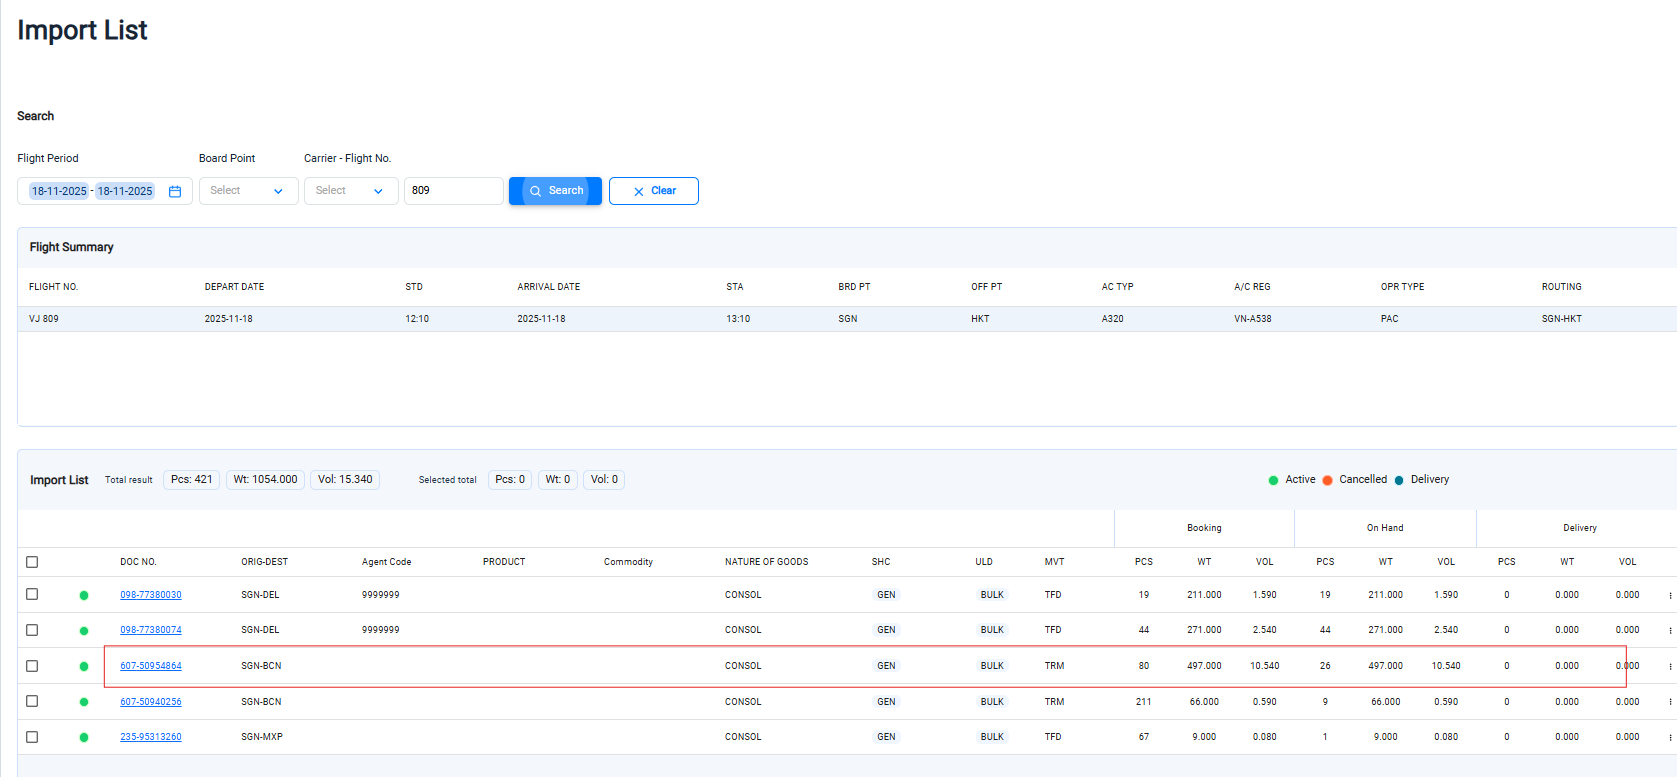
Task: Click the Clear button
Action: pyautogui.click(x=653, y=191)
